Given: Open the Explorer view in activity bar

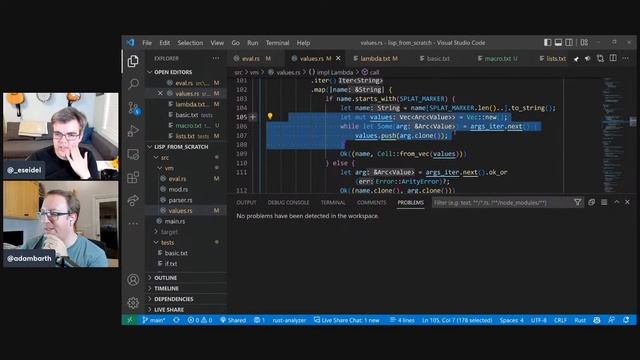Looking at the screenshot, I should point(133,61).
